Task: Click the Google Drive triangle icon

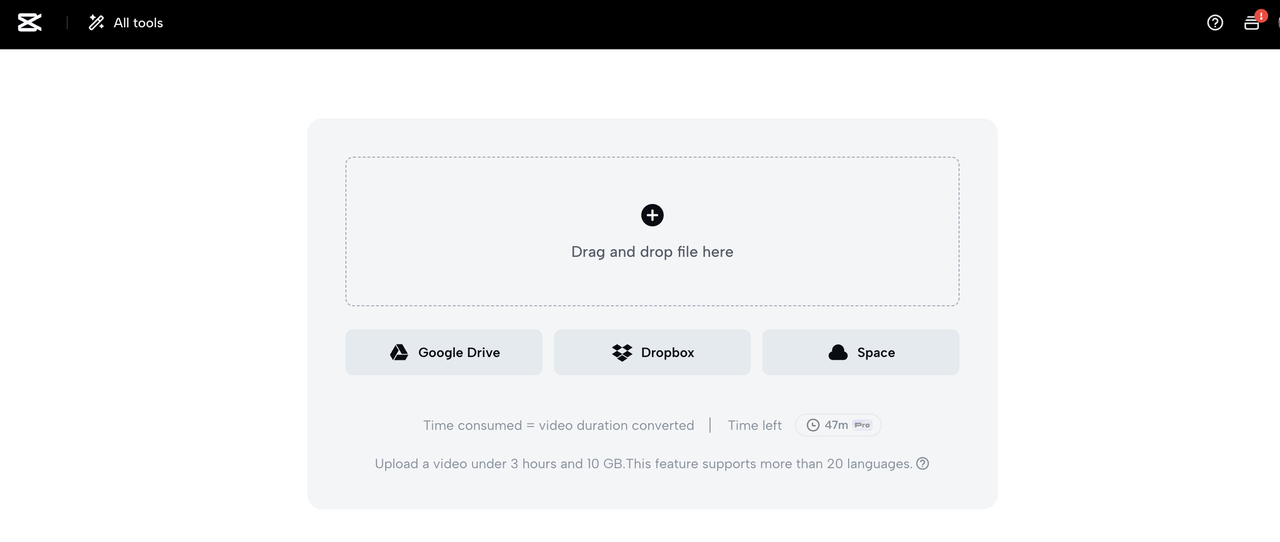Action: [399, 352]
